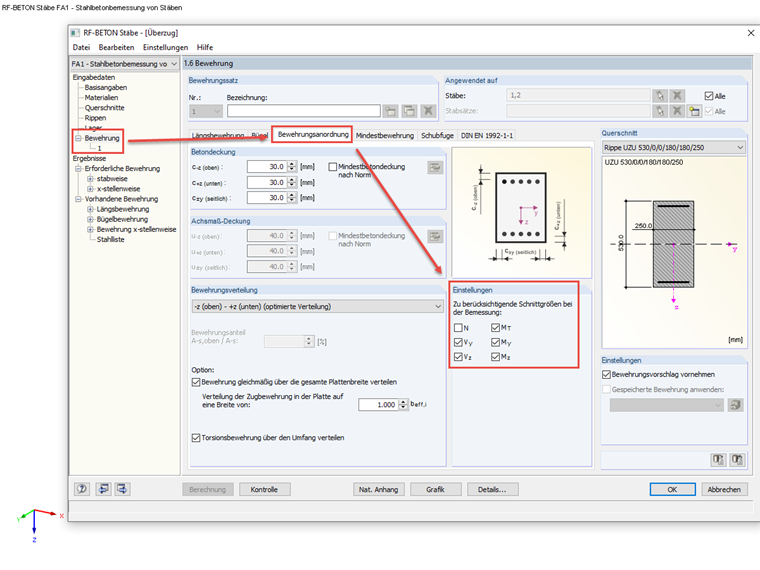This screenshot has width=760, height=570.
Task: Click saved reinforcement library icon
Action: pyautogui.click(x=735, y=405)
